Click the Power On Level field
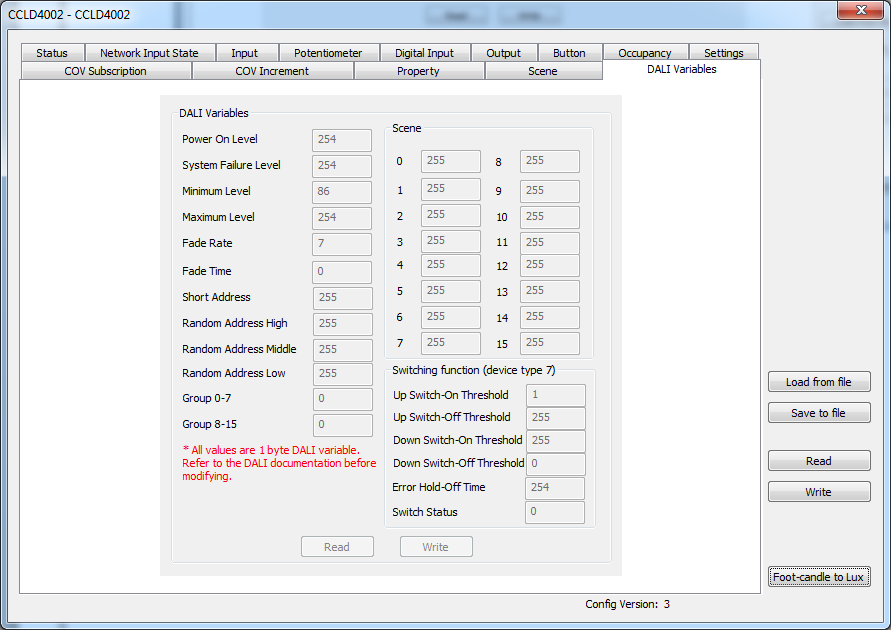Viewport: 891px width, 630px height. (342, 140)
